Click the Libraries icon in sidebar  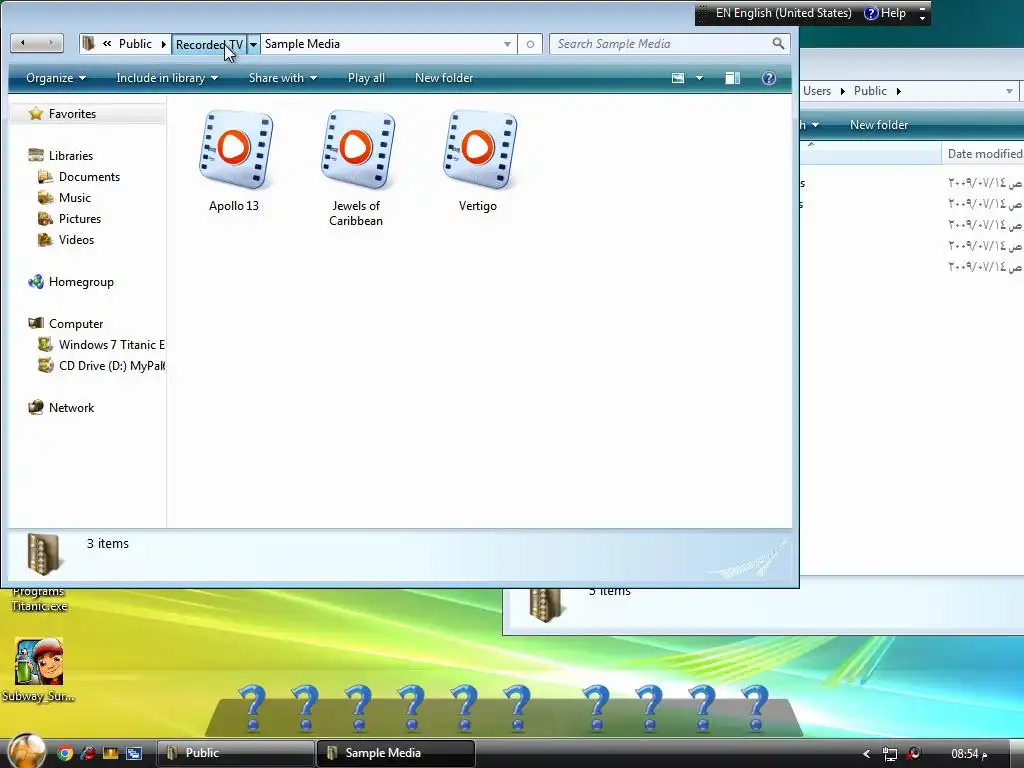pos(36,155)
